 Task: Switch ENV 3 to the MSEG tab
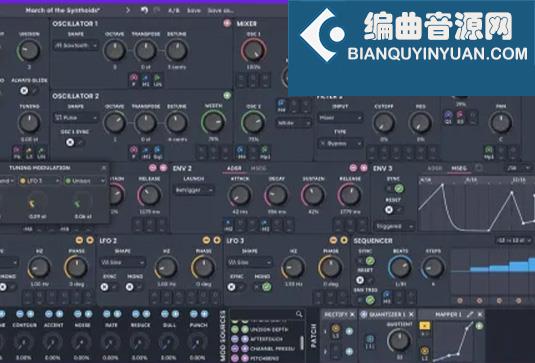coord(459,168)
